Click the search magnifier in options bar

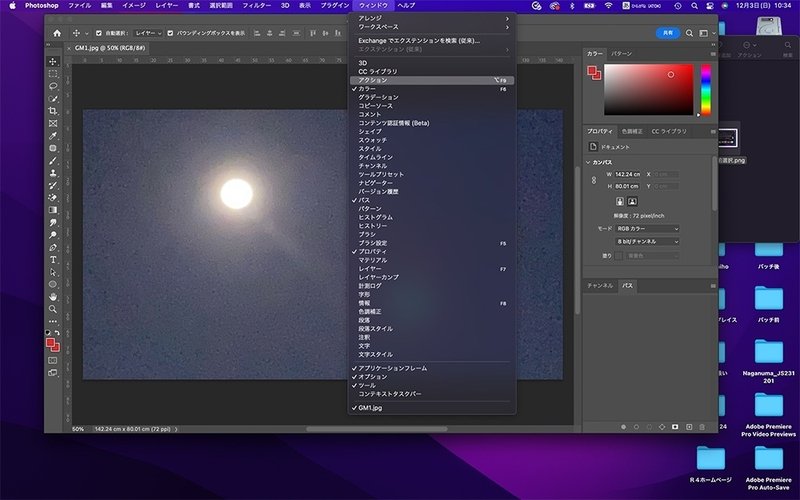689,33
